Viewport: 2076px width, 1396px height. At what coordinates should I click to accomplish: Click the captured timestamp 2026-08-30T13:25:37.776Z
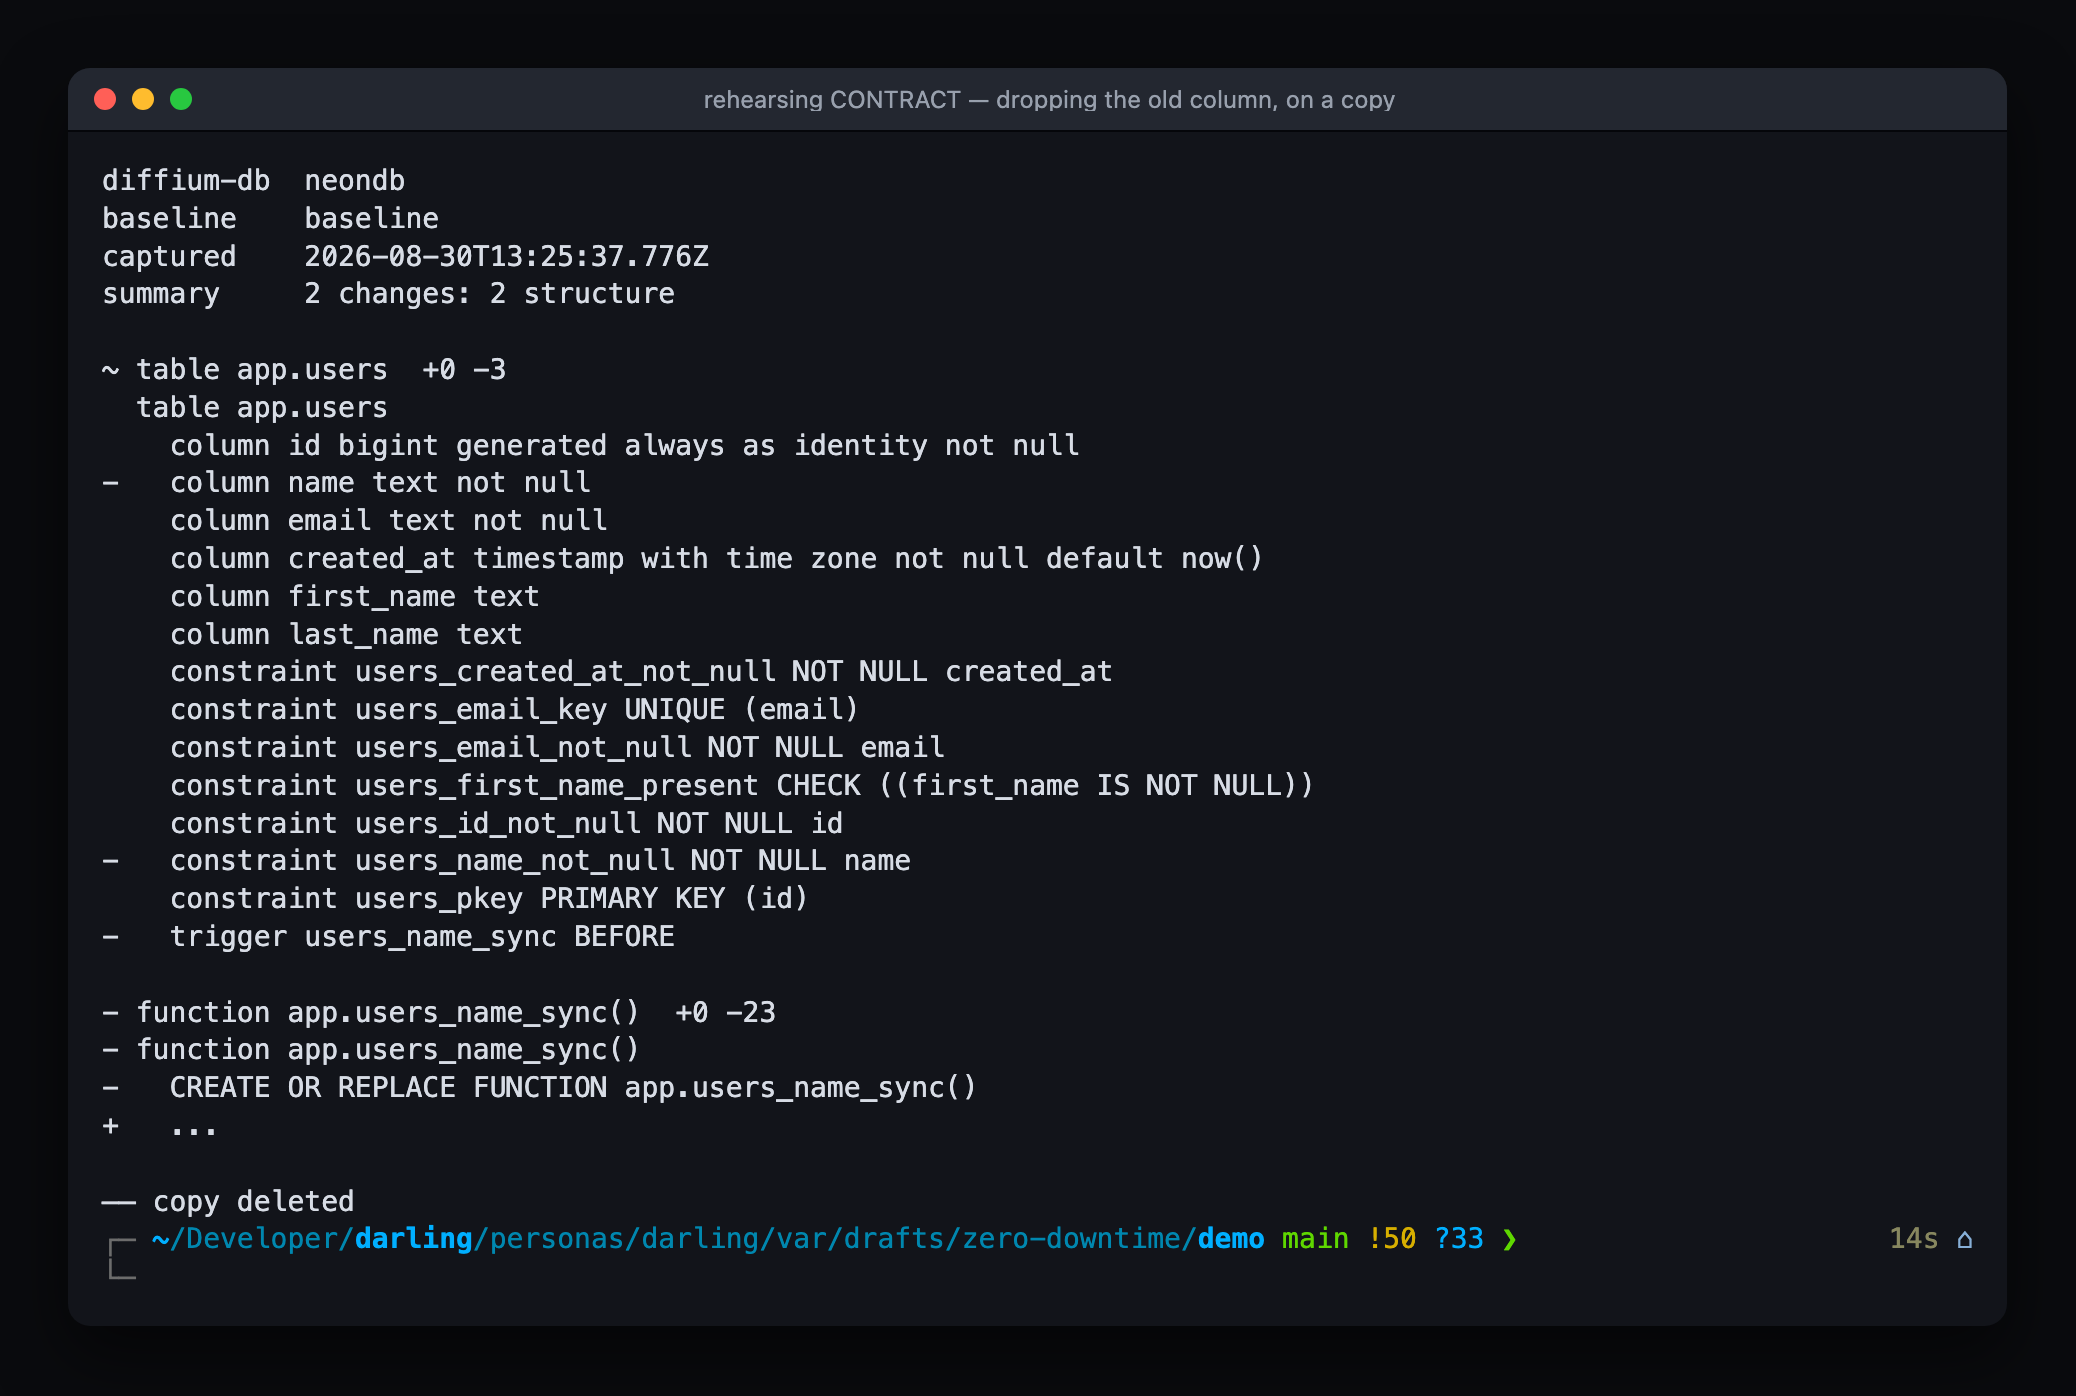coord(507,256)
